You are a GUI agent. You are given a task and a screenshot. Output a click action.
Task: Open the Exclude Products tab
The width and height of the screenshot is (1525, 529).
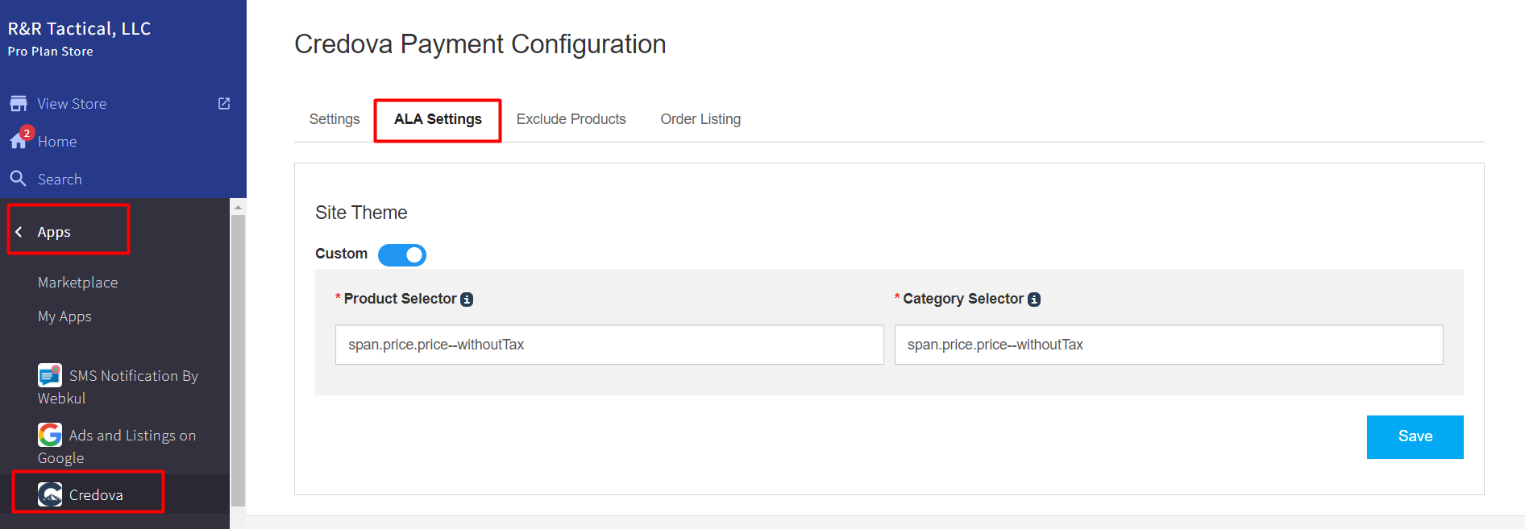[571, 119]
